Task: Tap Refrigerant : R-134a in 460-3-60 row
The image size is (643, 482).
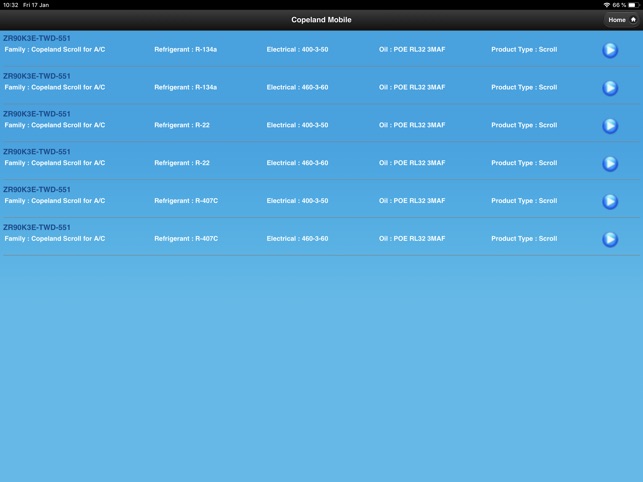Action: (x=185, y=87)
